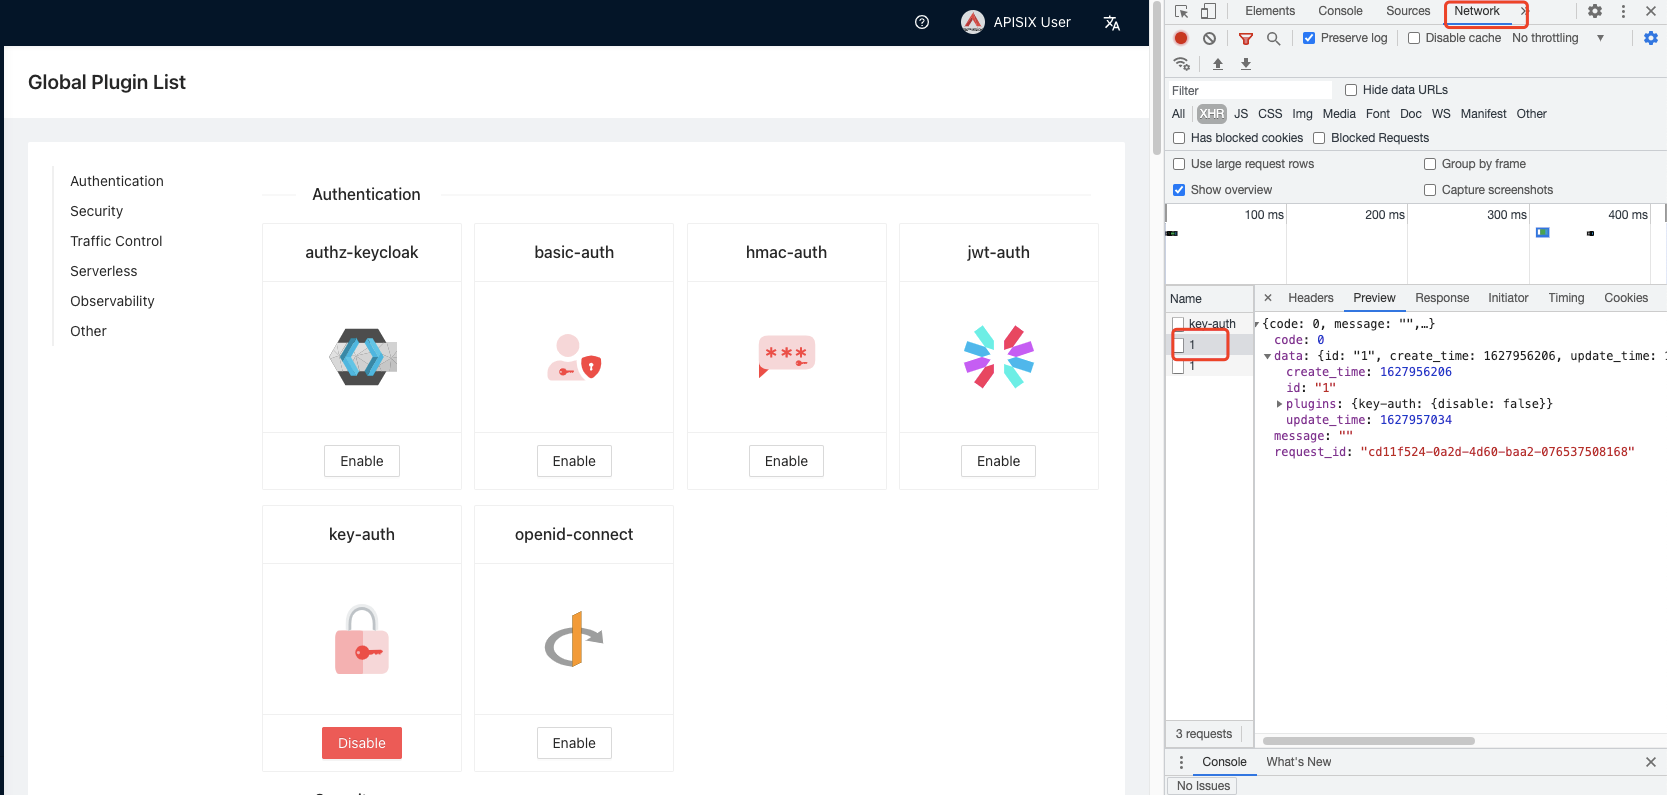
Task: Open the No throttling dropdown
Action: 1558,38
